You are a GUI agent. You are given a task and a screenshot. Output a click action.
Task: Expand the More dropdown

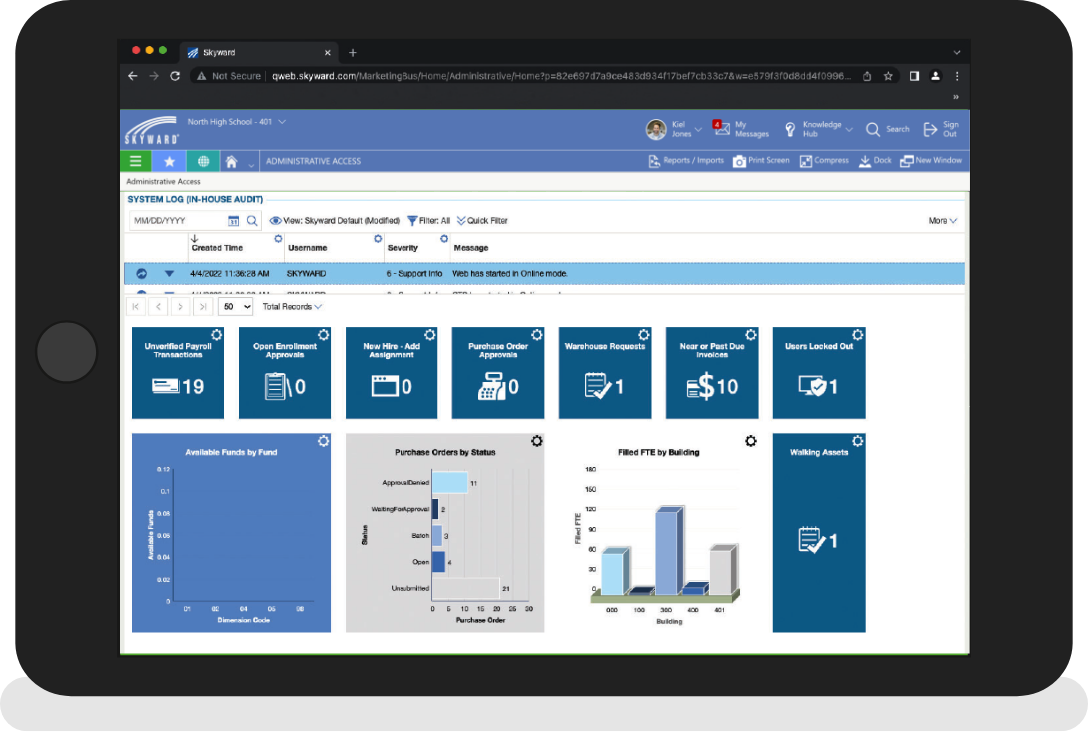(942, 221)
